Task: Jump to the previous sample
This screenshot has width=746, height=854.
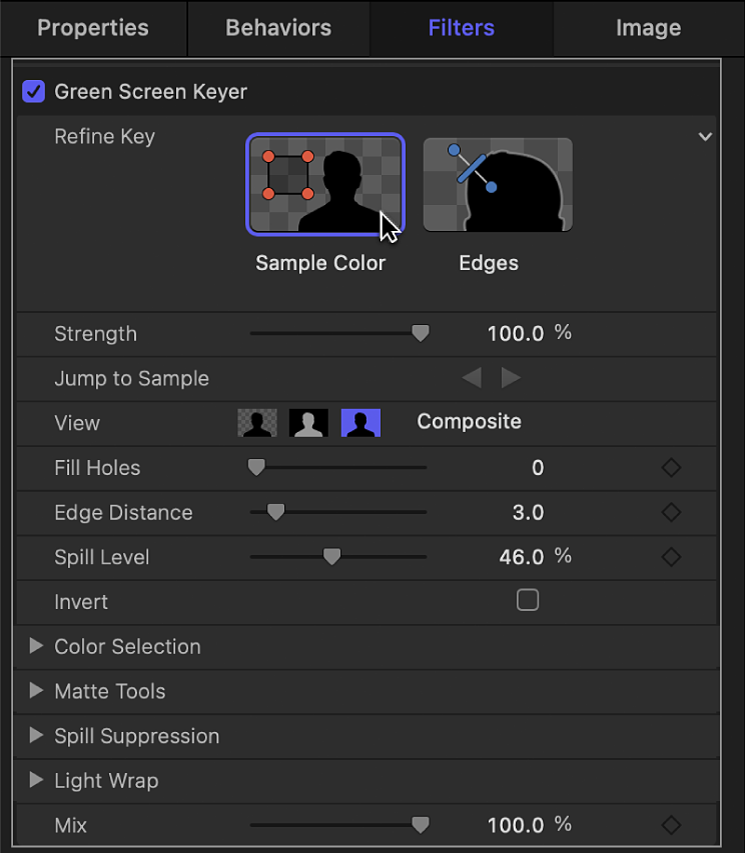Action: (471, 377)
